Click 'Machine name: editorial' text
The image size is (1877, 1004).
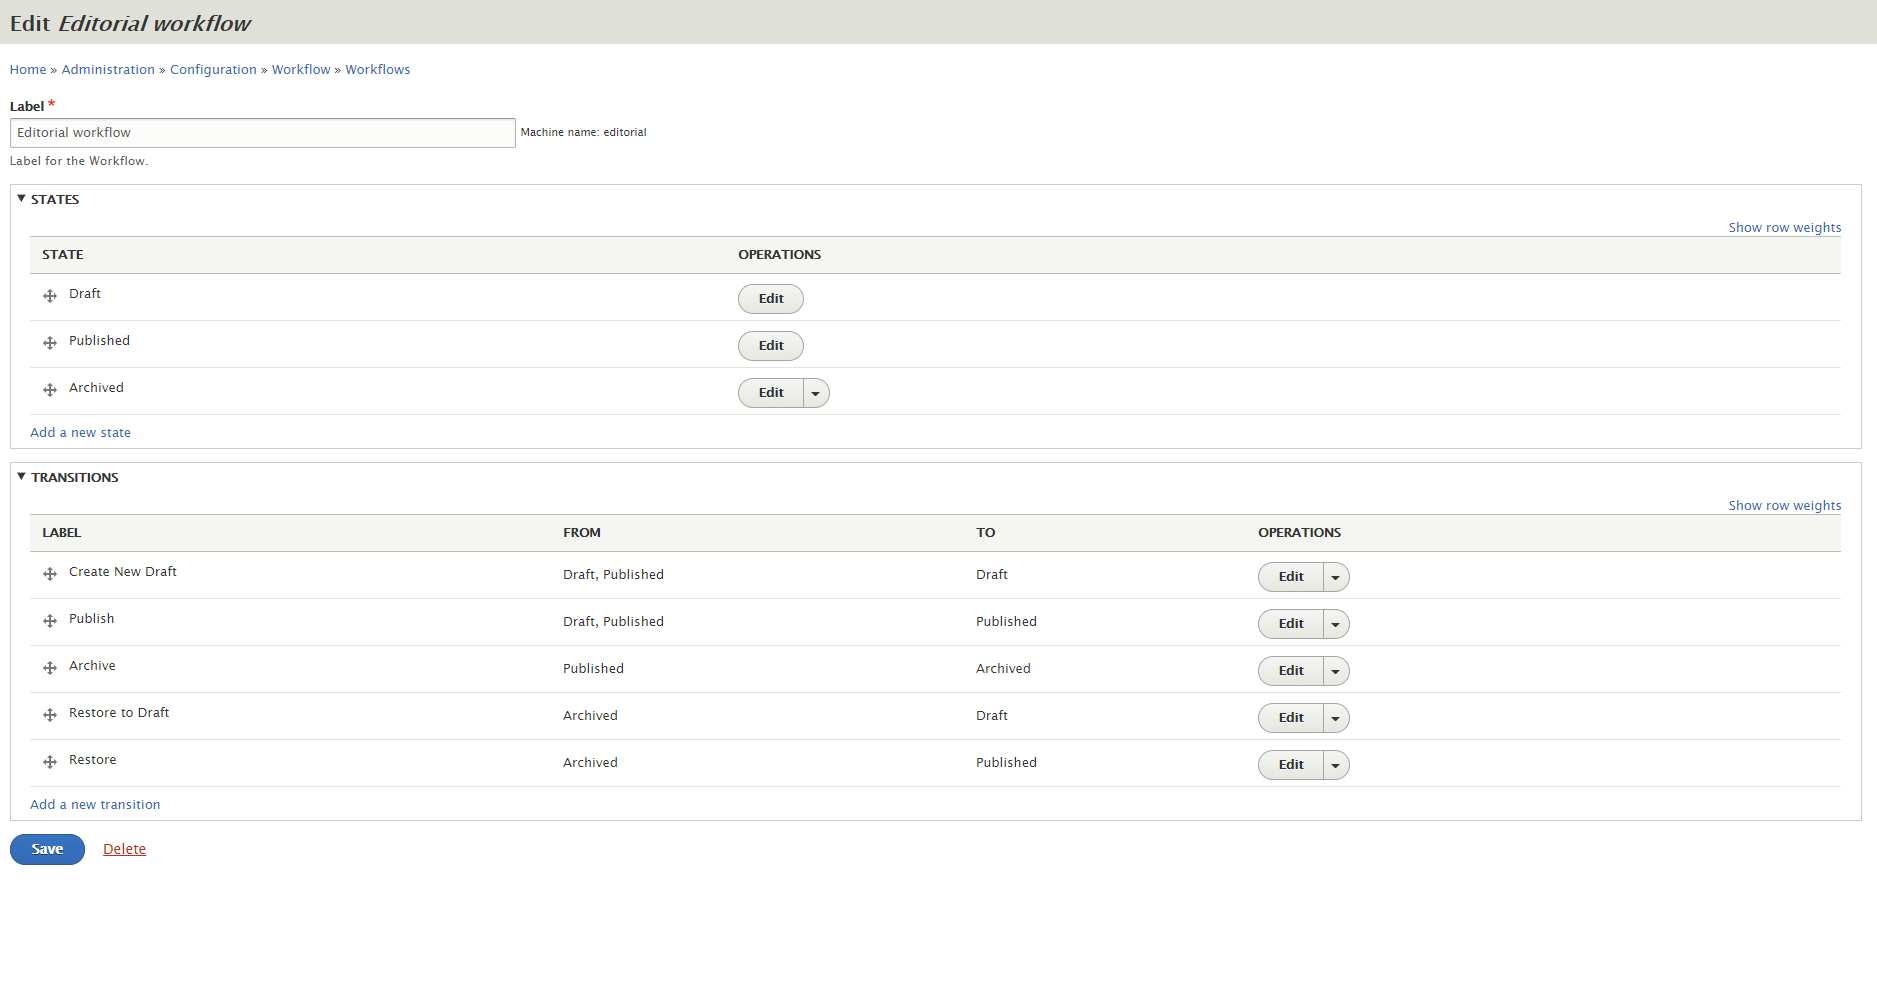click(584, 132)
